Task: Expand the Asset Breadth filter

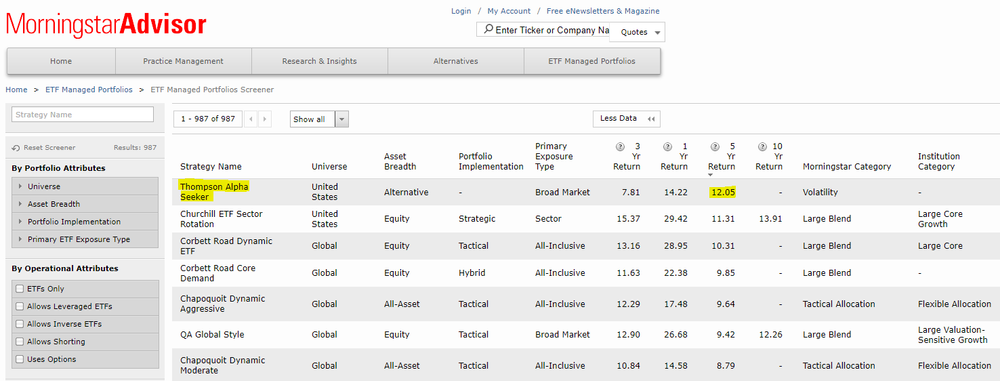Action: pyautogui.click(x=85, y=204)
